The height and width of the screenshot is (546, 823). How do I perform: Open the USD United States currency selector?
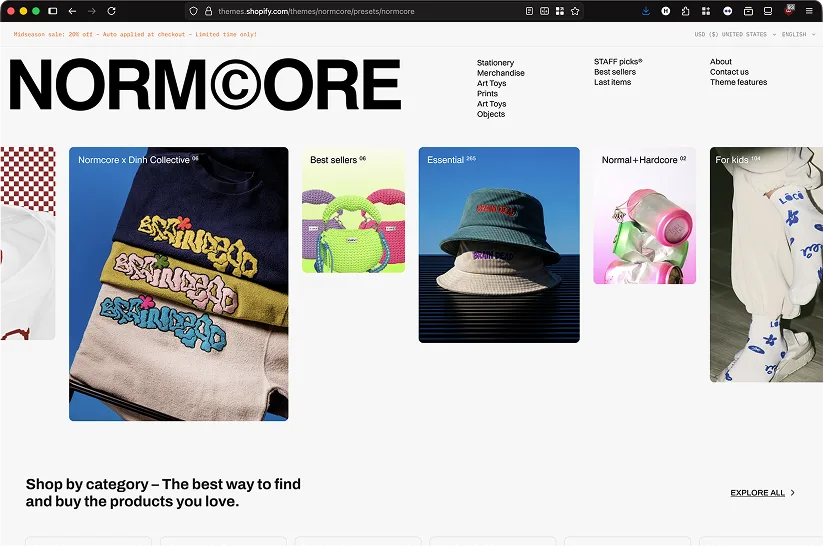click(x=735, y=34)
